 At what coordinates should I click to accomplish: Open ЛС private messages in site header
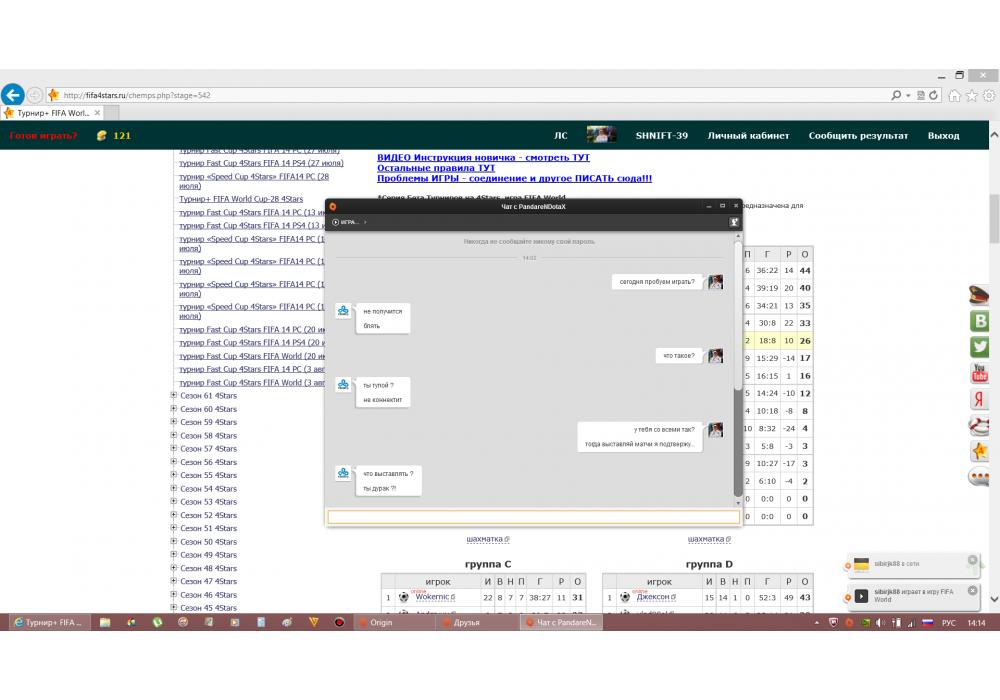[561, 135]
